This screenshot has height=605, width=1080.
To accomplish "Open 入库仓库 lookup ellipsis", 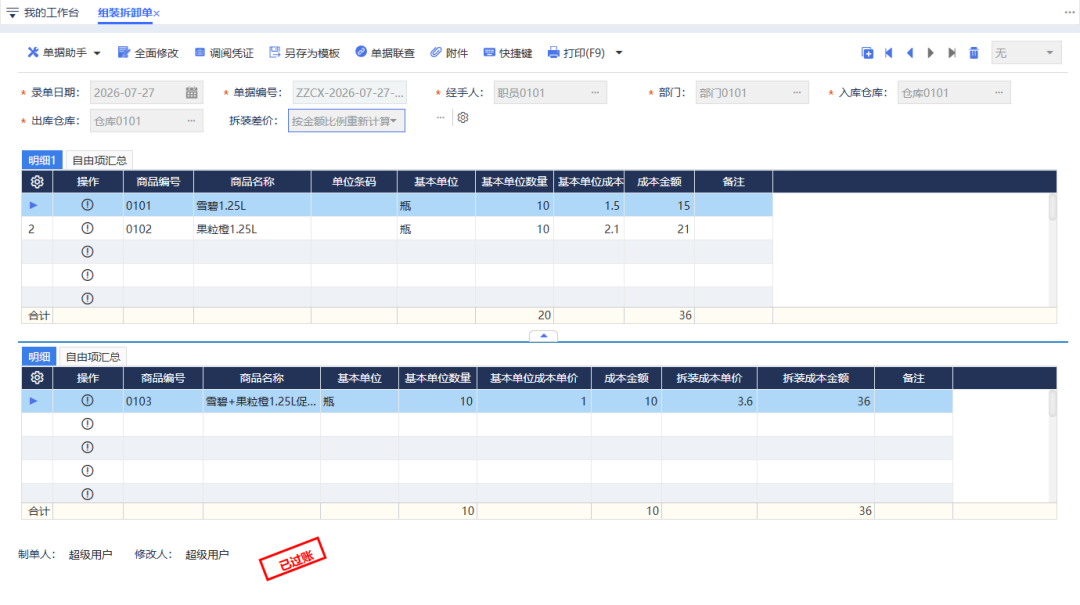I will point(999,92).
